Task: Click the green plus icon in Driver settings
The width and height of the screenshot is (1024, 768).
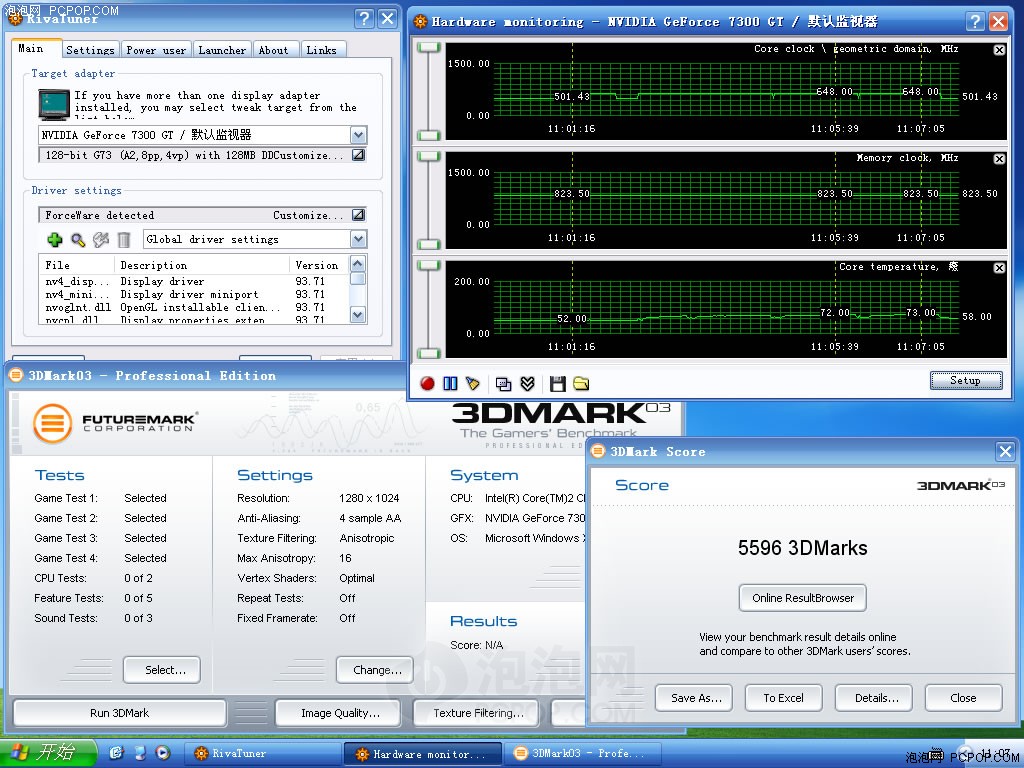Action: [x=55, y=240]
